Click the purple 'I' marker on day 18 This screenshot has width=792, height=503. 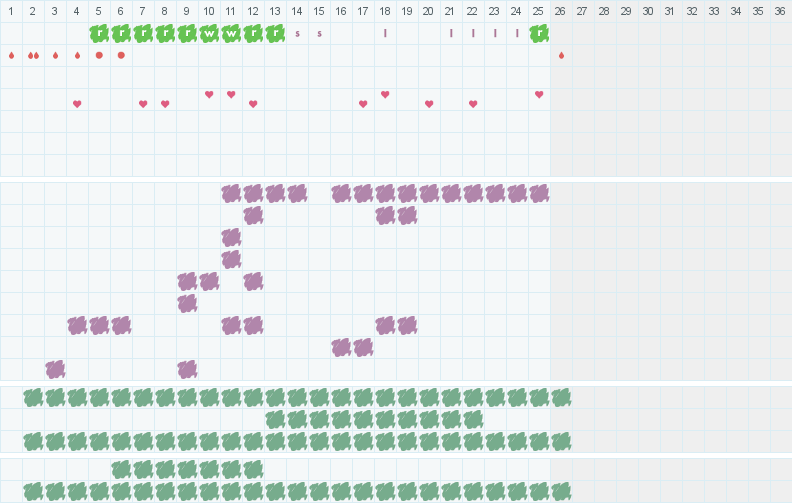pyautogui.click(x=385, y=33)
